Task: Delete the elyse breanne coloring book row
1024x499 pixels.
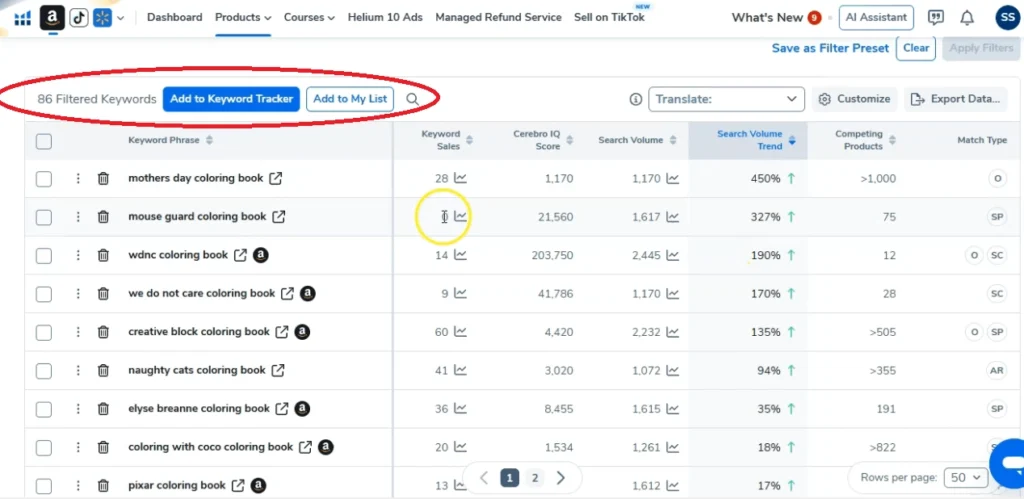Action: (103, 409)
